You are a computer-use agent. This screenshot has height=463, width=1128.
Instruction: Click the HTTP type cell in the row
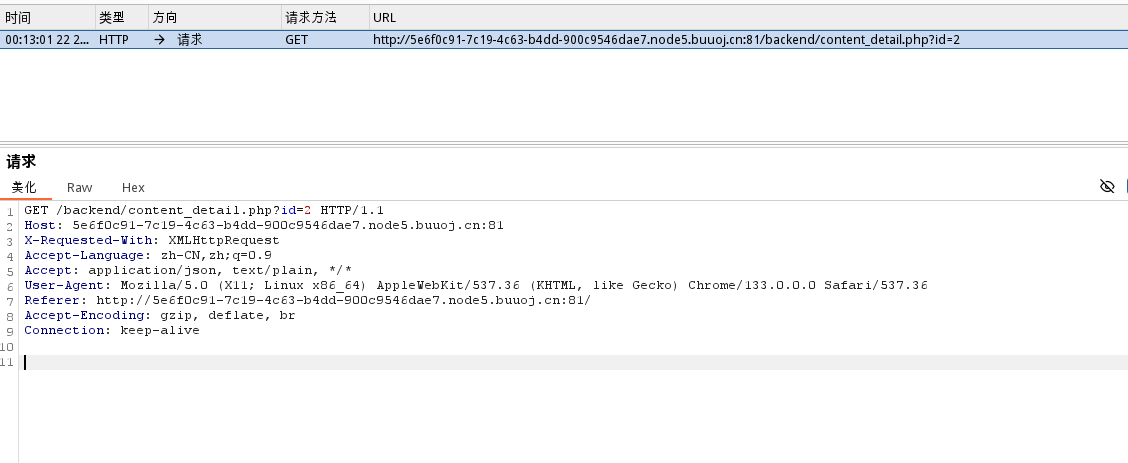click(x=114, y=40)
